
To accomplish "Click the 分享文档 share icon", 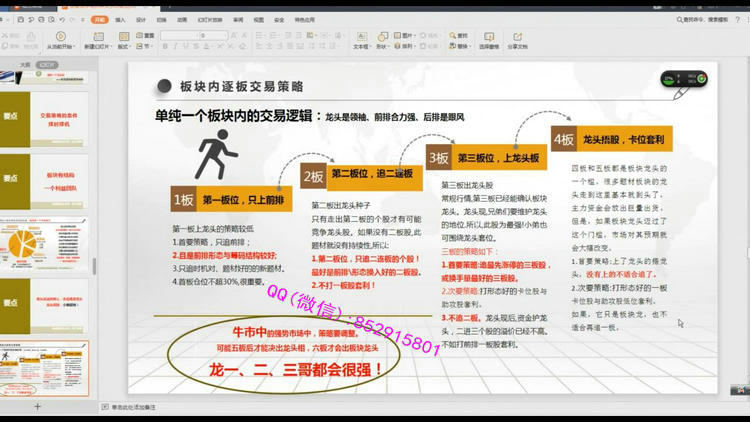I will 518,40.
